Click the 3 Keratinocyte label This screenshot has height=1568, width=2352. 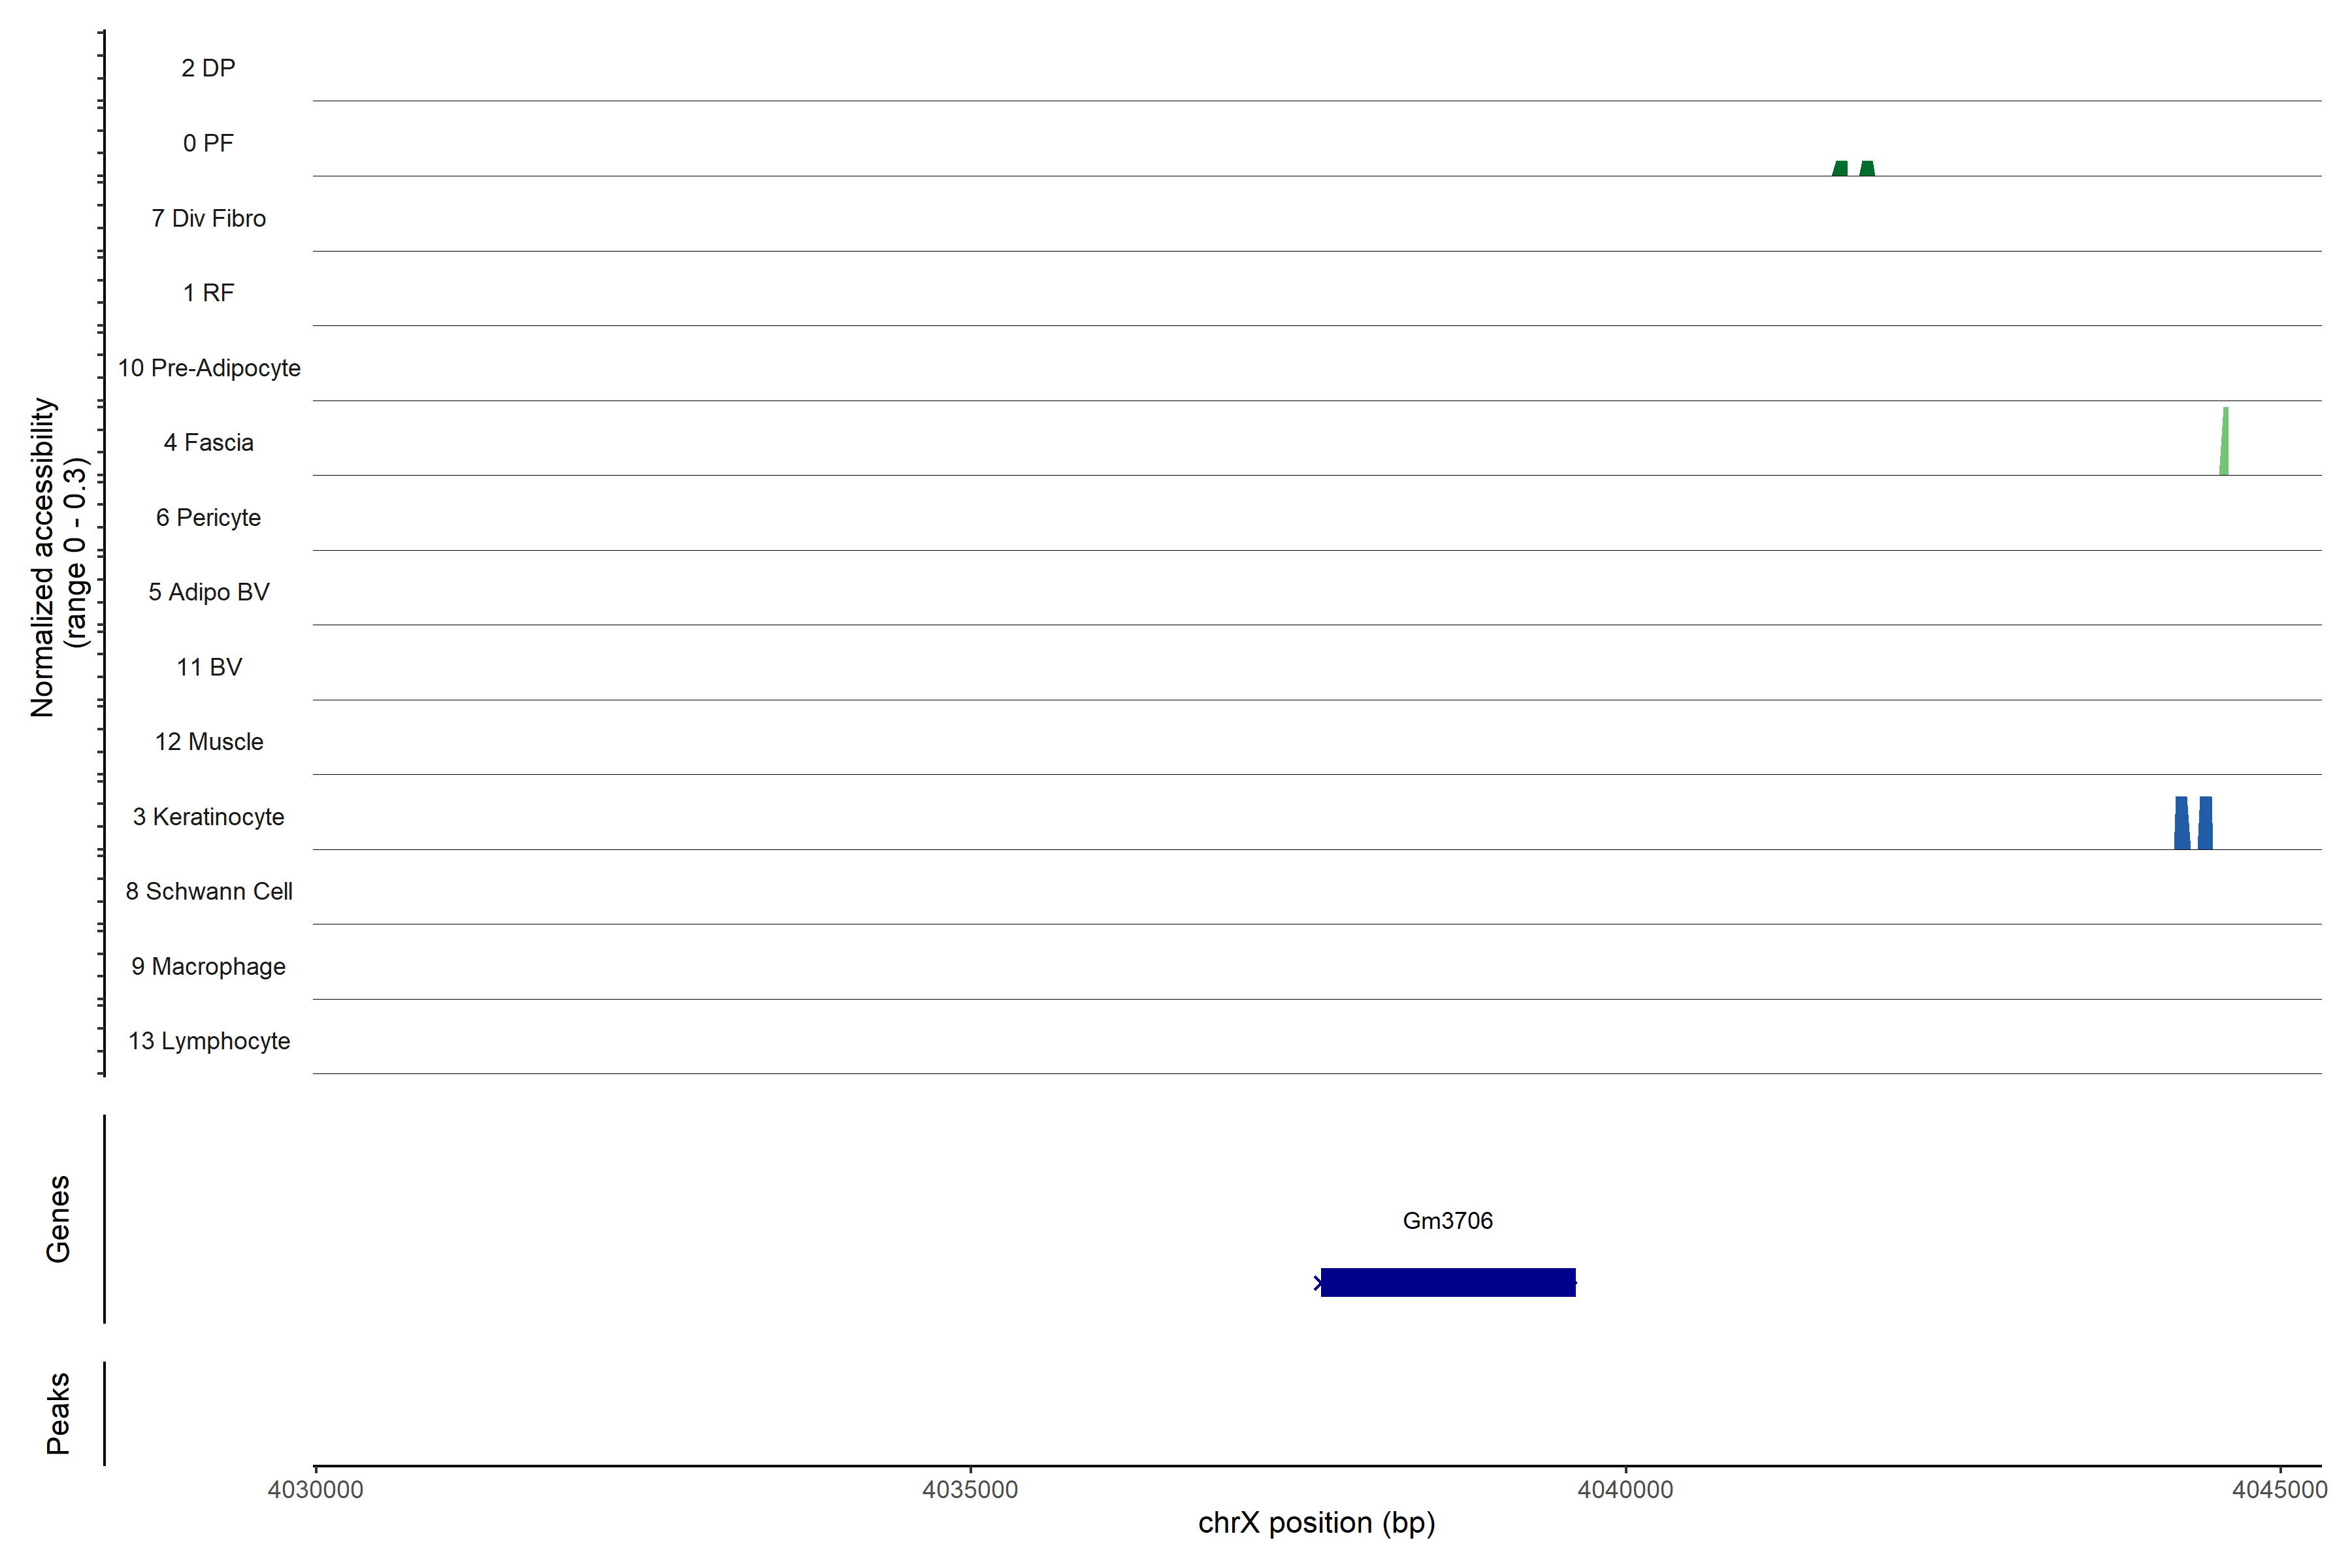(x=208, y=817)
